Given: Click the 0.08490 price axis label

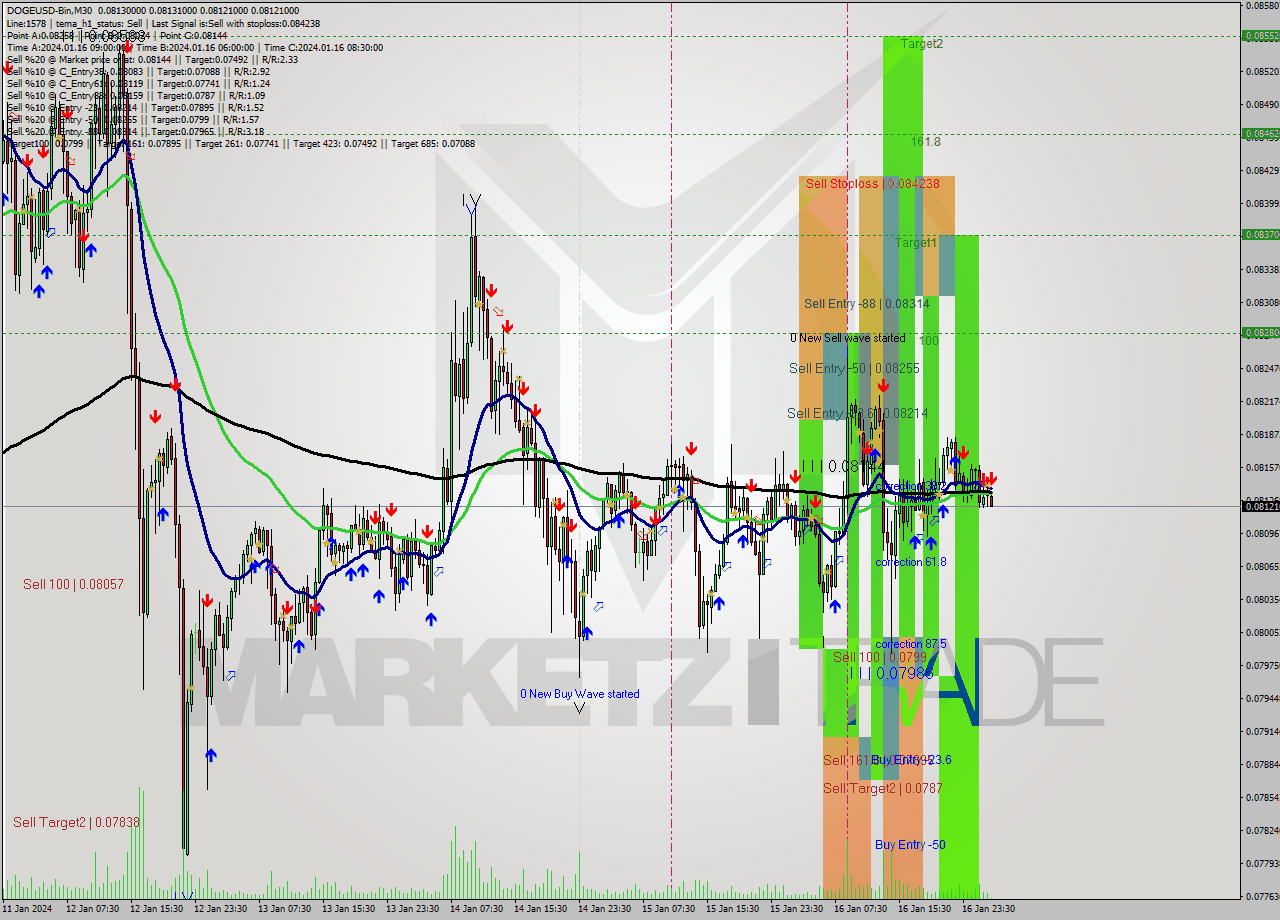Looking at the screenshot, I should (1262, 104).
